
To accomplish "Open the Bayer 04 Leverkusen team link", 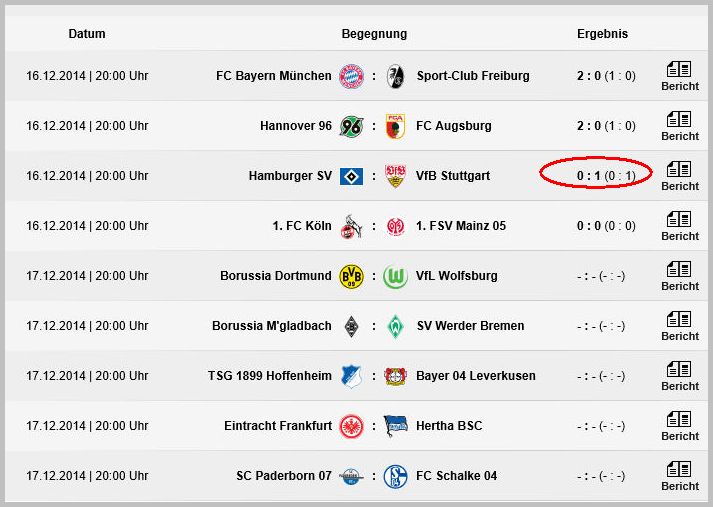I will (476, 376).
